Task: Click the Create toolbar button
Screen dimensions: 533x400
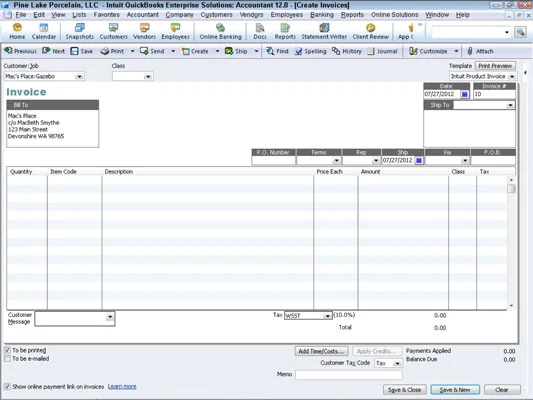Action: (x=195, y=51)
